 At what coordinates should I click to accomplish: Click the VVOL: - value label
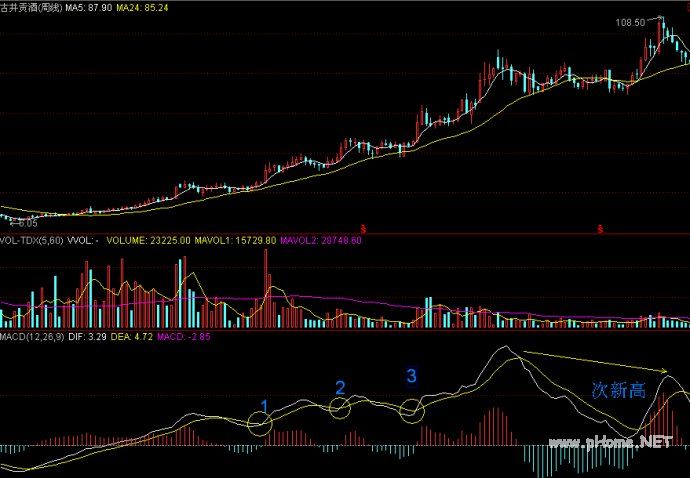[83, 240]
